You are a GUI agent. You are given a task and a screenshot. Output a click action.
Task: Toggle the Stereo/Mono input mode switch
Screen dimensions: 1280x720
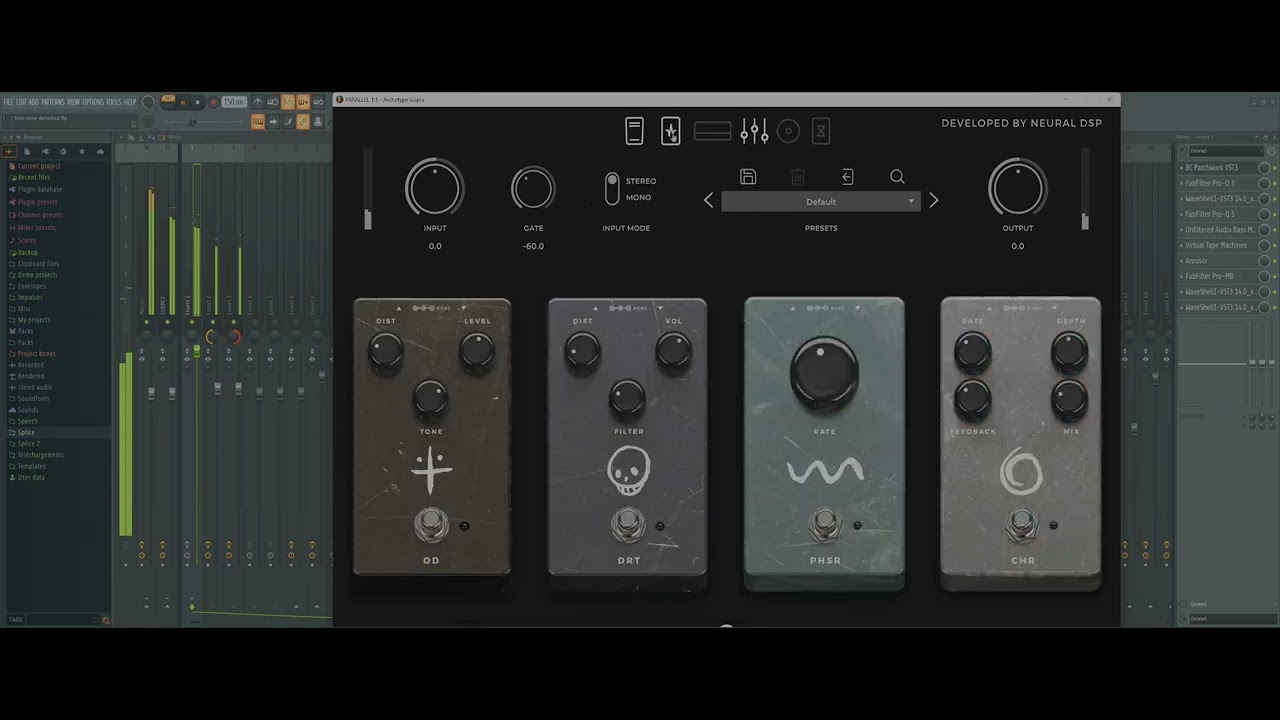coord(612,189)
